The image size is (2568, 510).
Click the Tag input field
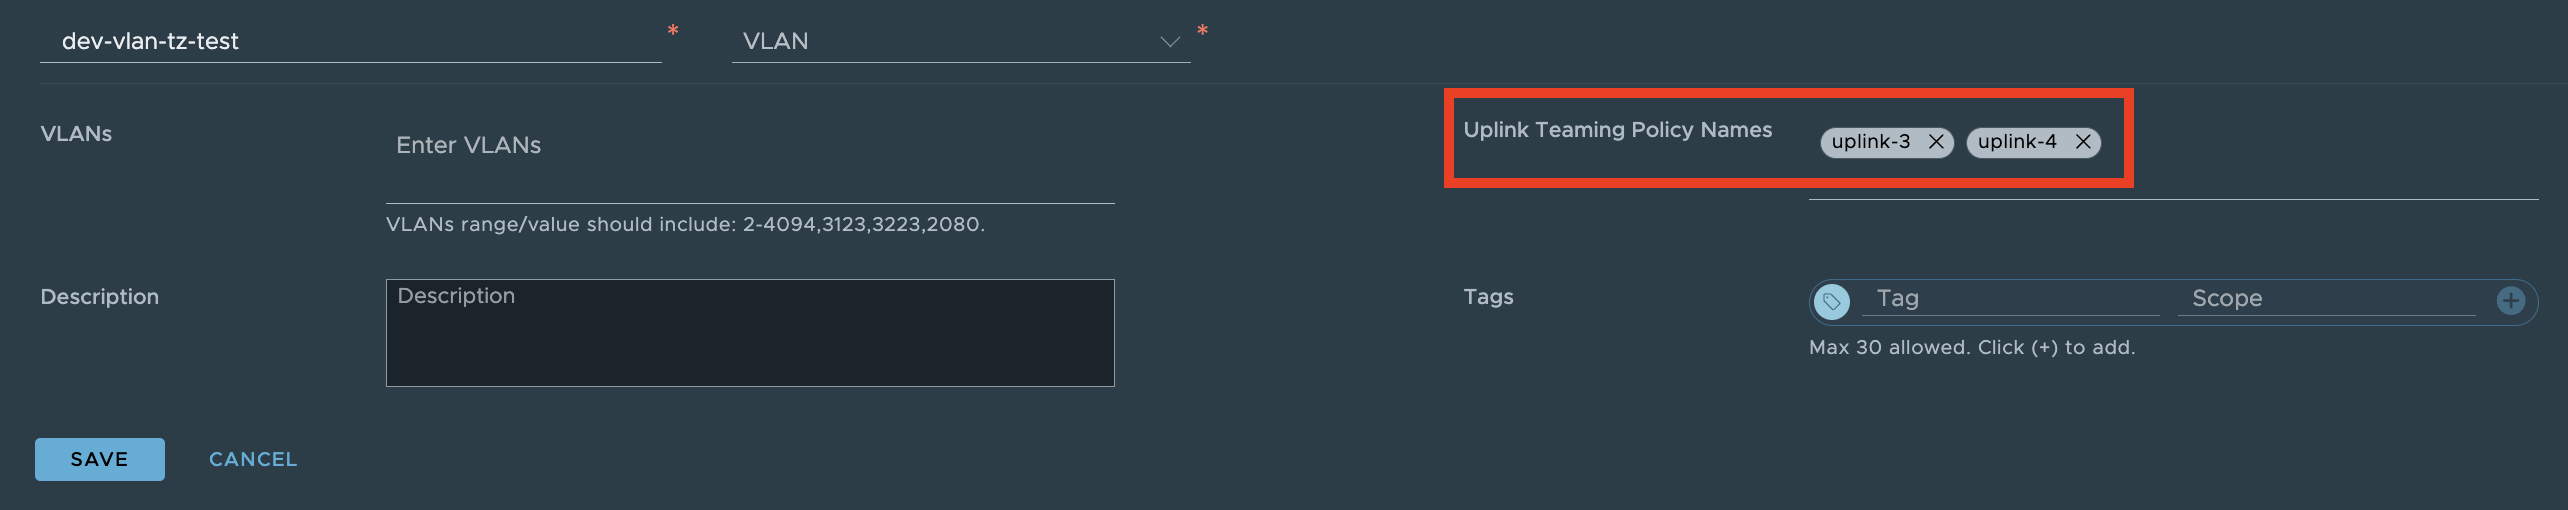tap(2010, 299)
